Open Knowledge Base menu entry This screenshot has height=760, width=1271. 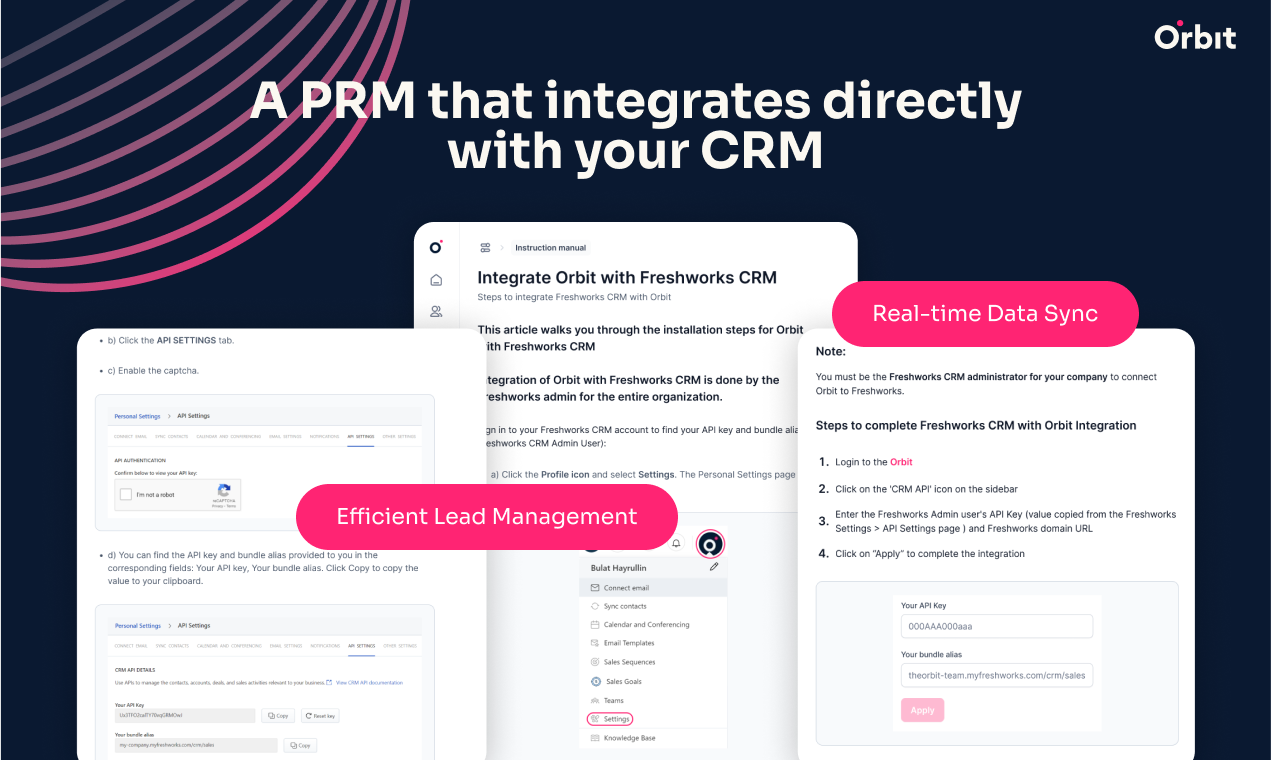pos(653,738)
